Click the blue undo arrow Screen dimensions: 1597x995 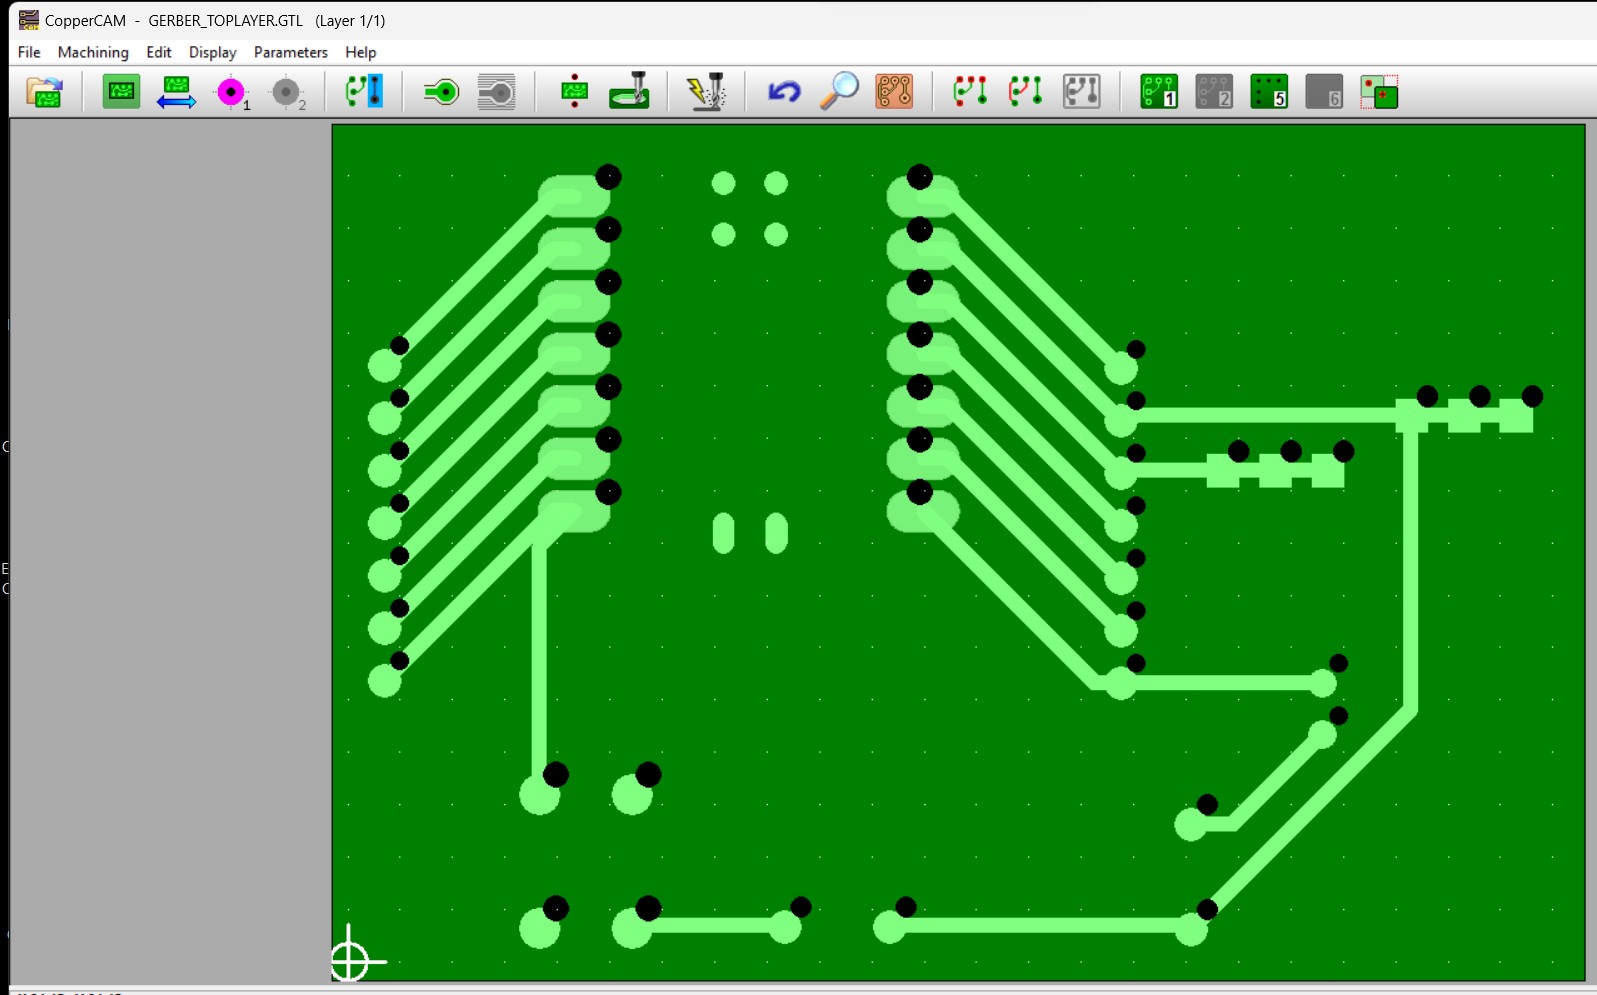(x=784, y=92)
